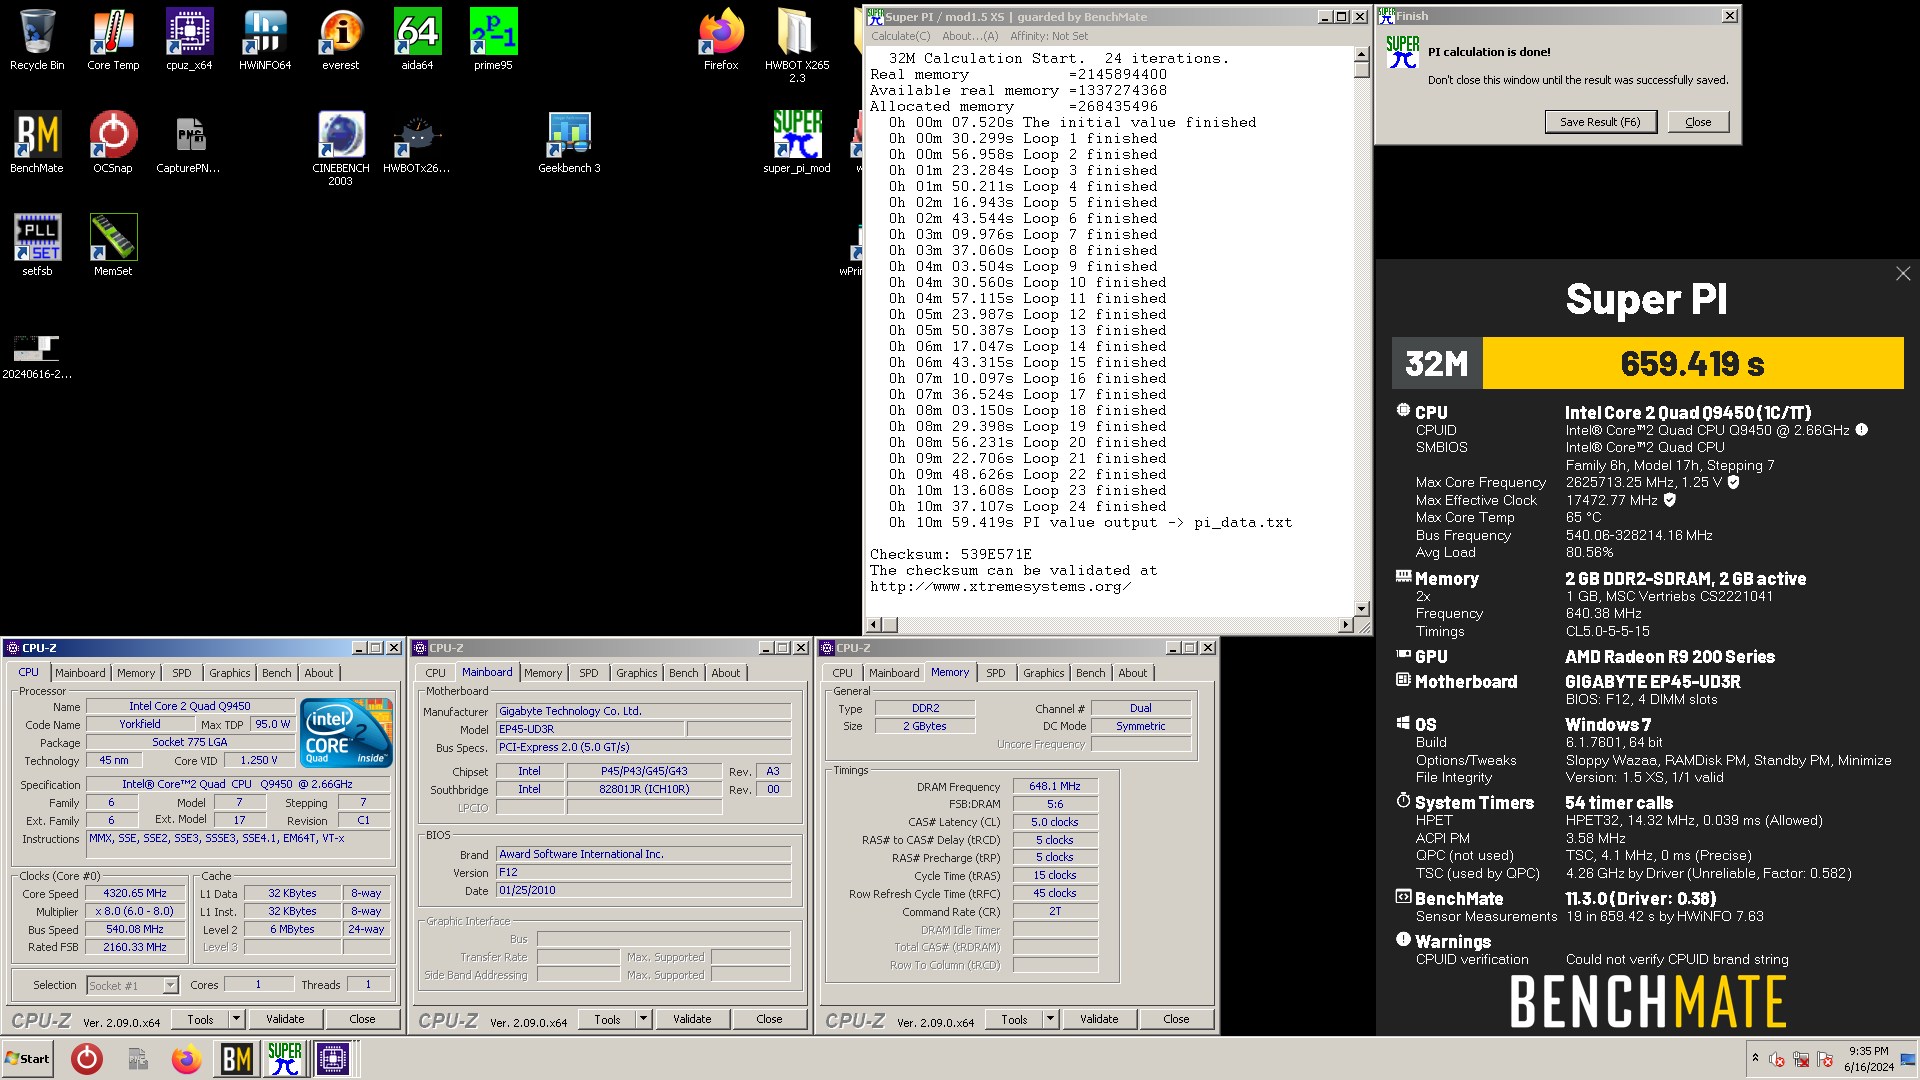Open the prime95 desktop shortcut
Viewport: 1920px width, 1080px height.
(493, 40)
